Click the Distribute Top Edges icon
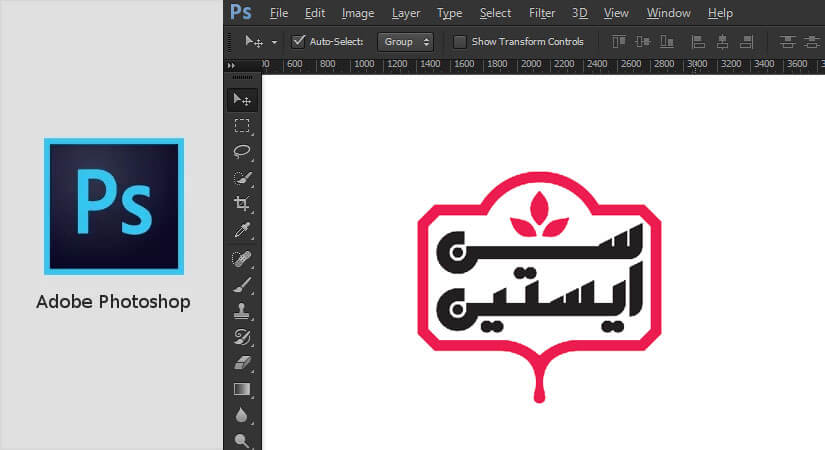 pyautogui.click(x=787, y=42)
